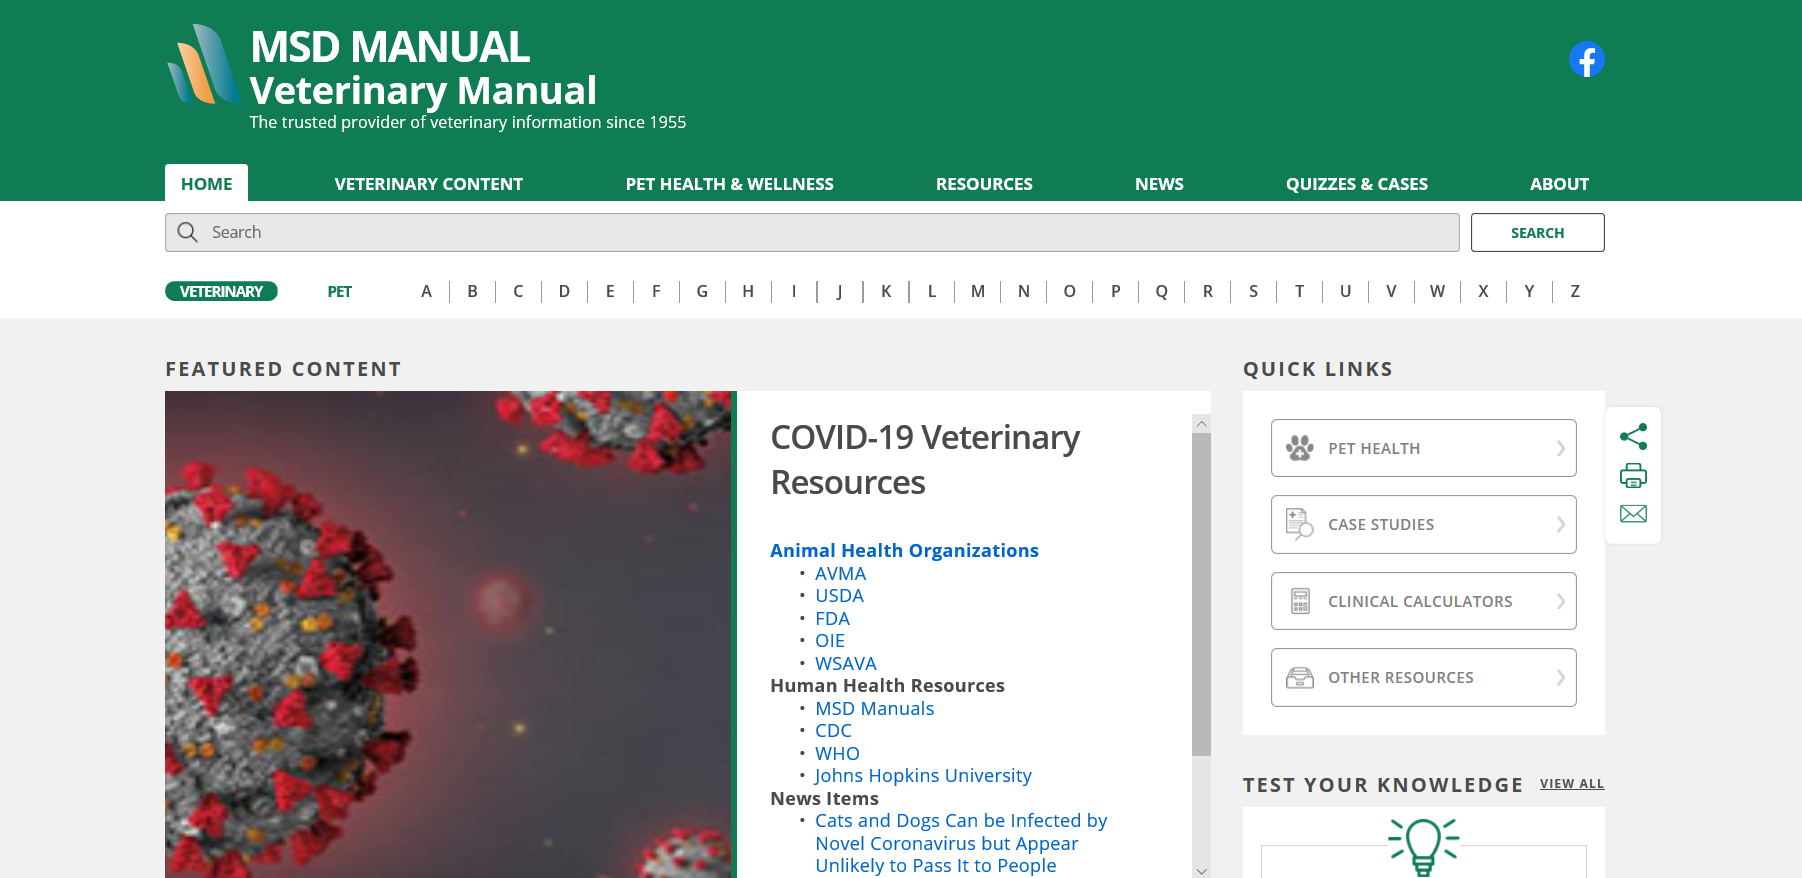The width and height of the screenshot is (1802, 878).
Task: Open the Cats and Dogs coronavirus news link
Action: [961, 843]
